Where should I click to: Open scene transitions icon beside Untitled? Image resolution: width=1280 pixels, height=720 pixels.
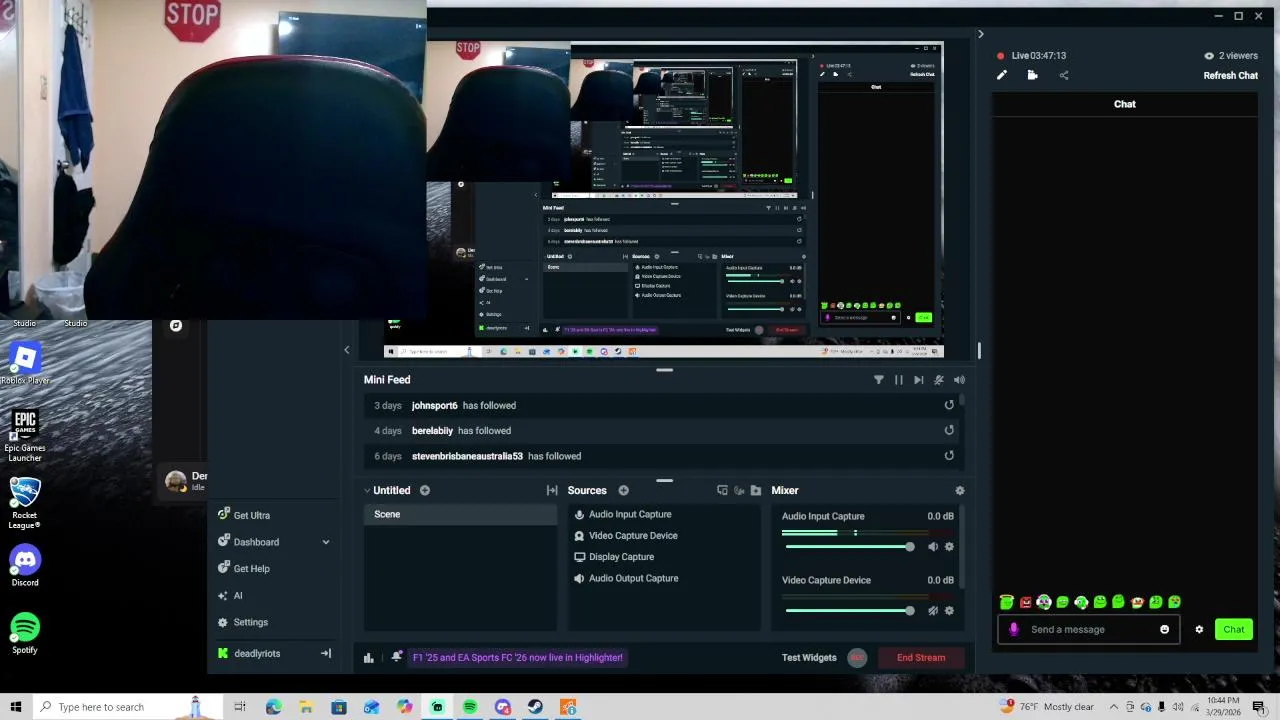pos(552,491)
